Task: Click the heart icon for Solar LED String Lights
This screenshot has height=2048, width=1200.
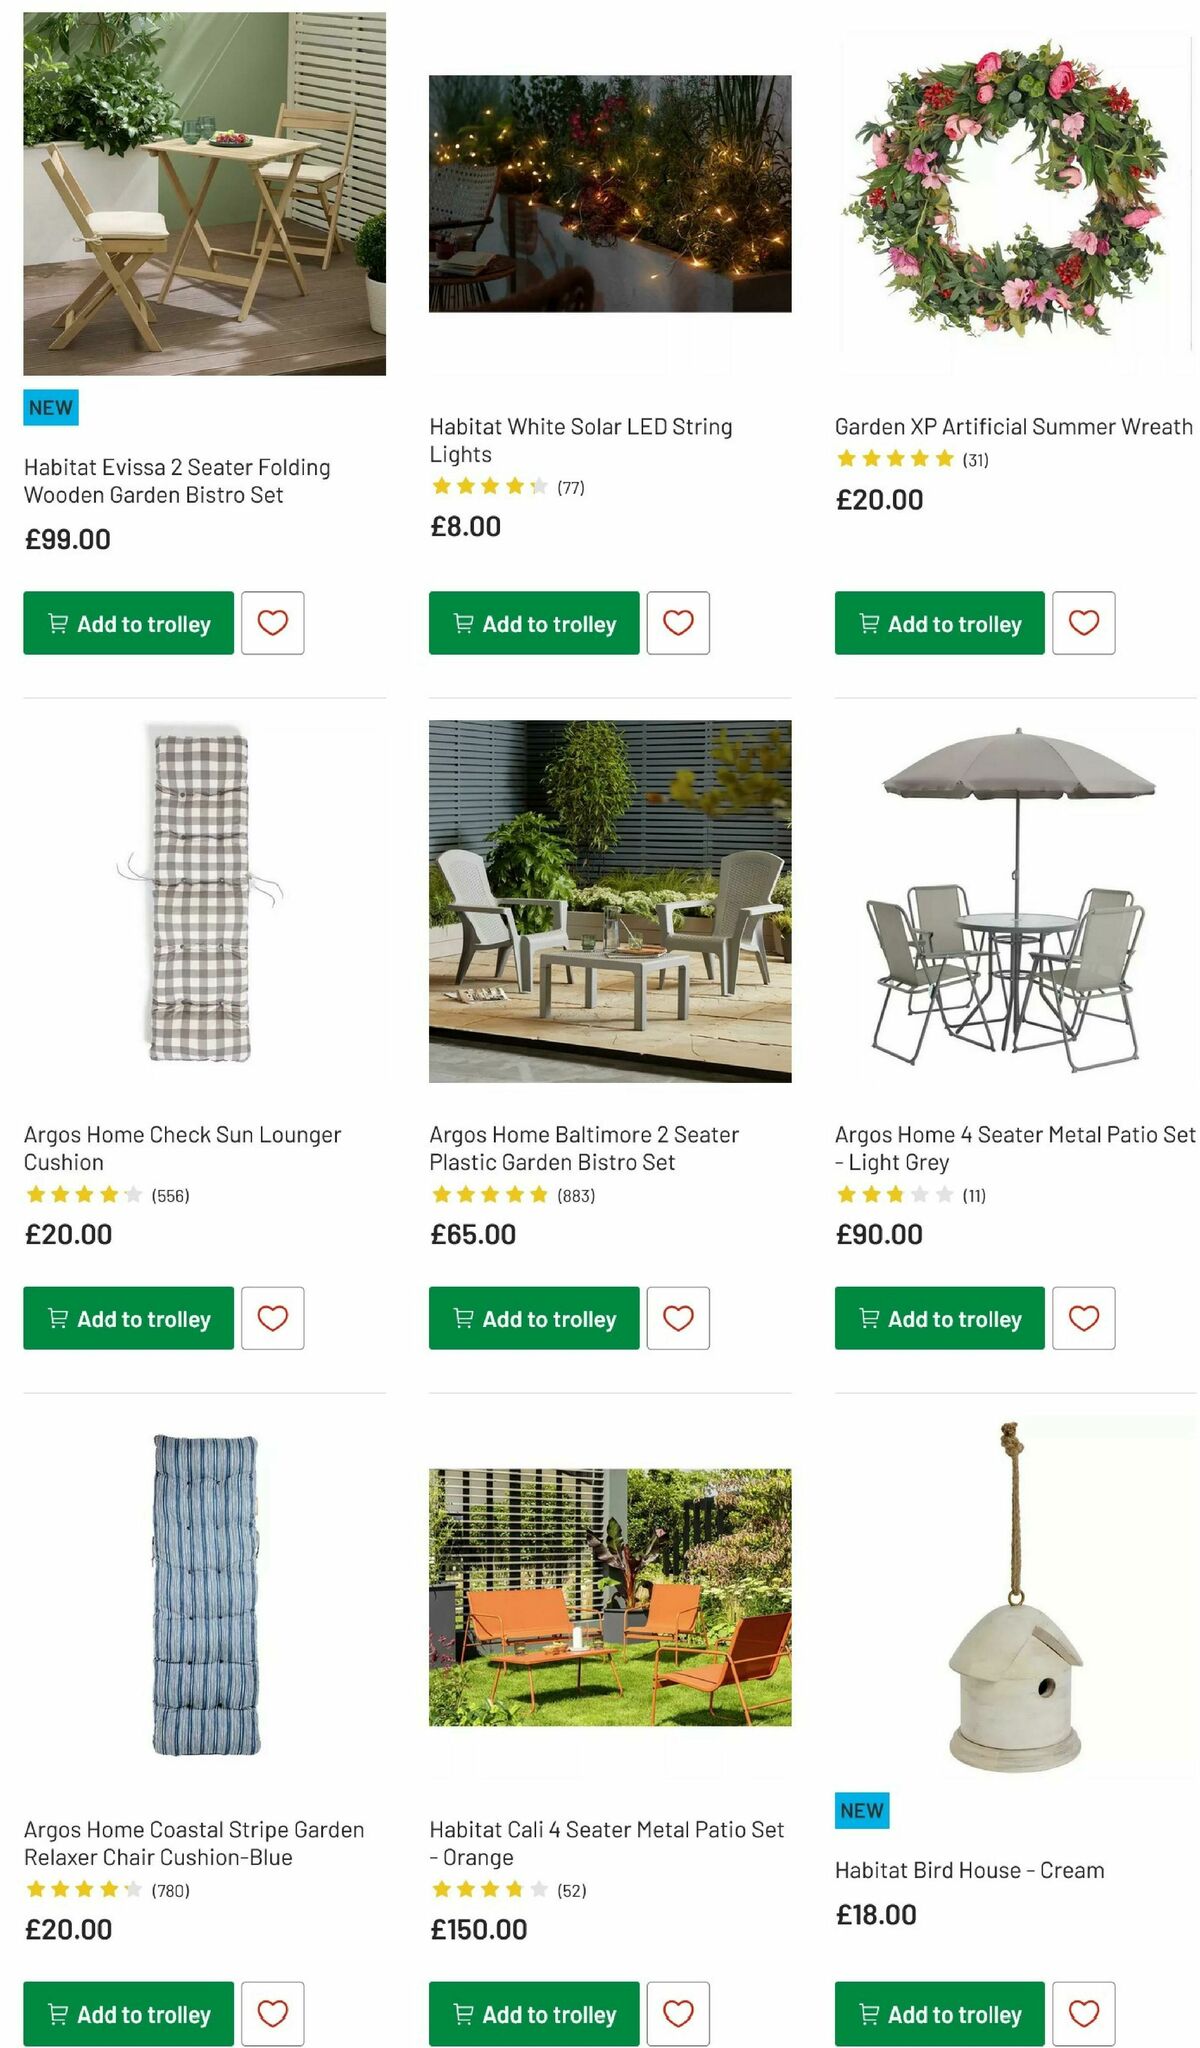Action: (678, 623)
